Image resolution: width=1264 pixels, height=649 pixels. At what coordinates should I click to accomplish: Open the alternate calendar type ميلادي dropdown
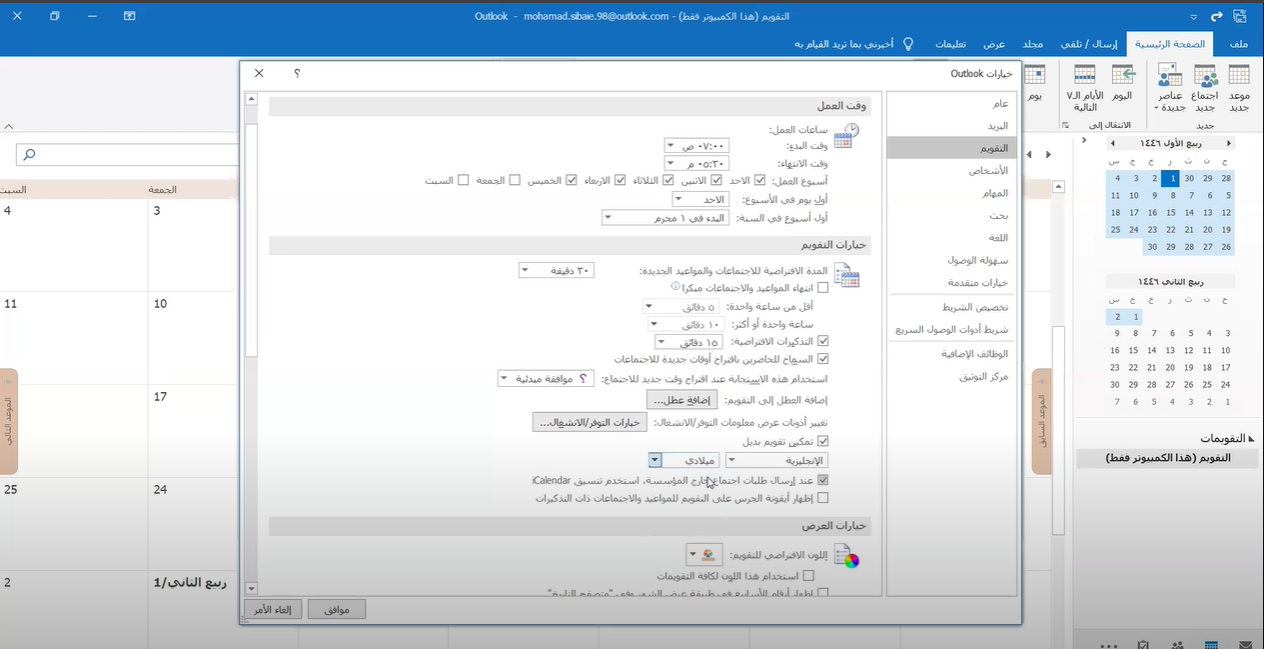pos(655,460)
